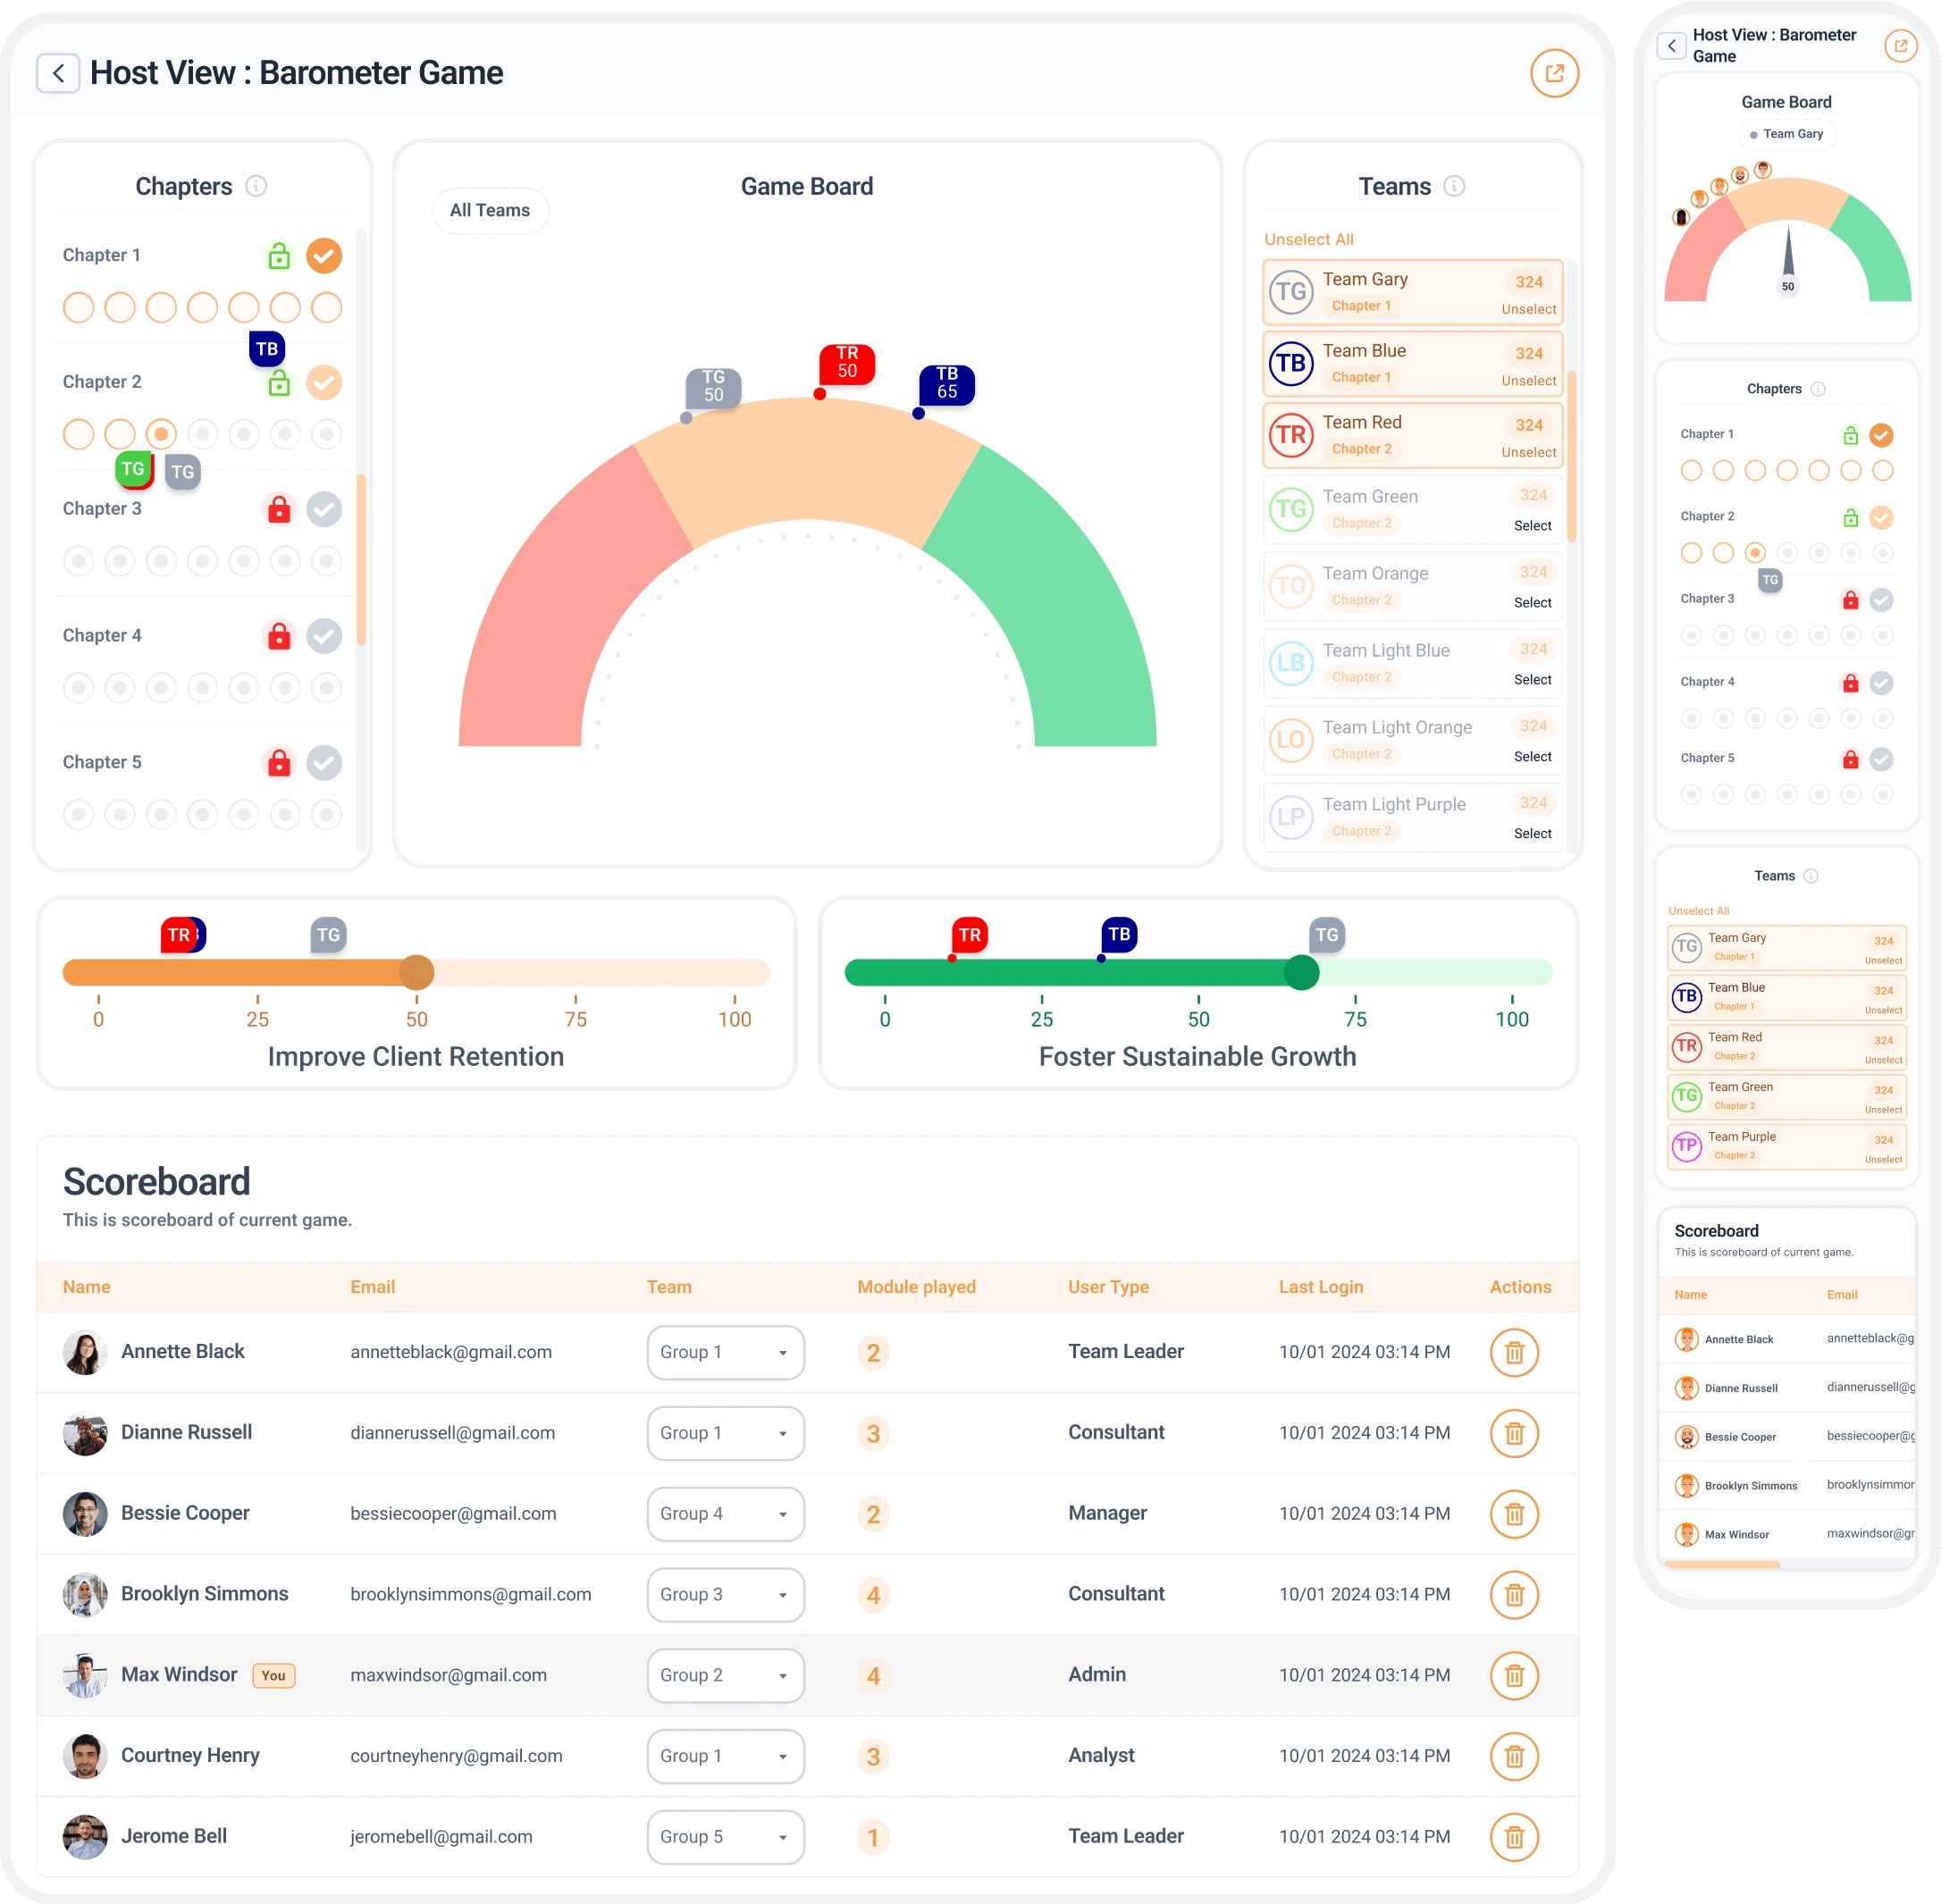Toggle the grey checkmark for Chapter 5
Image resolution: width=1941 pixels, height=1904 pixels.
point(324,763)
